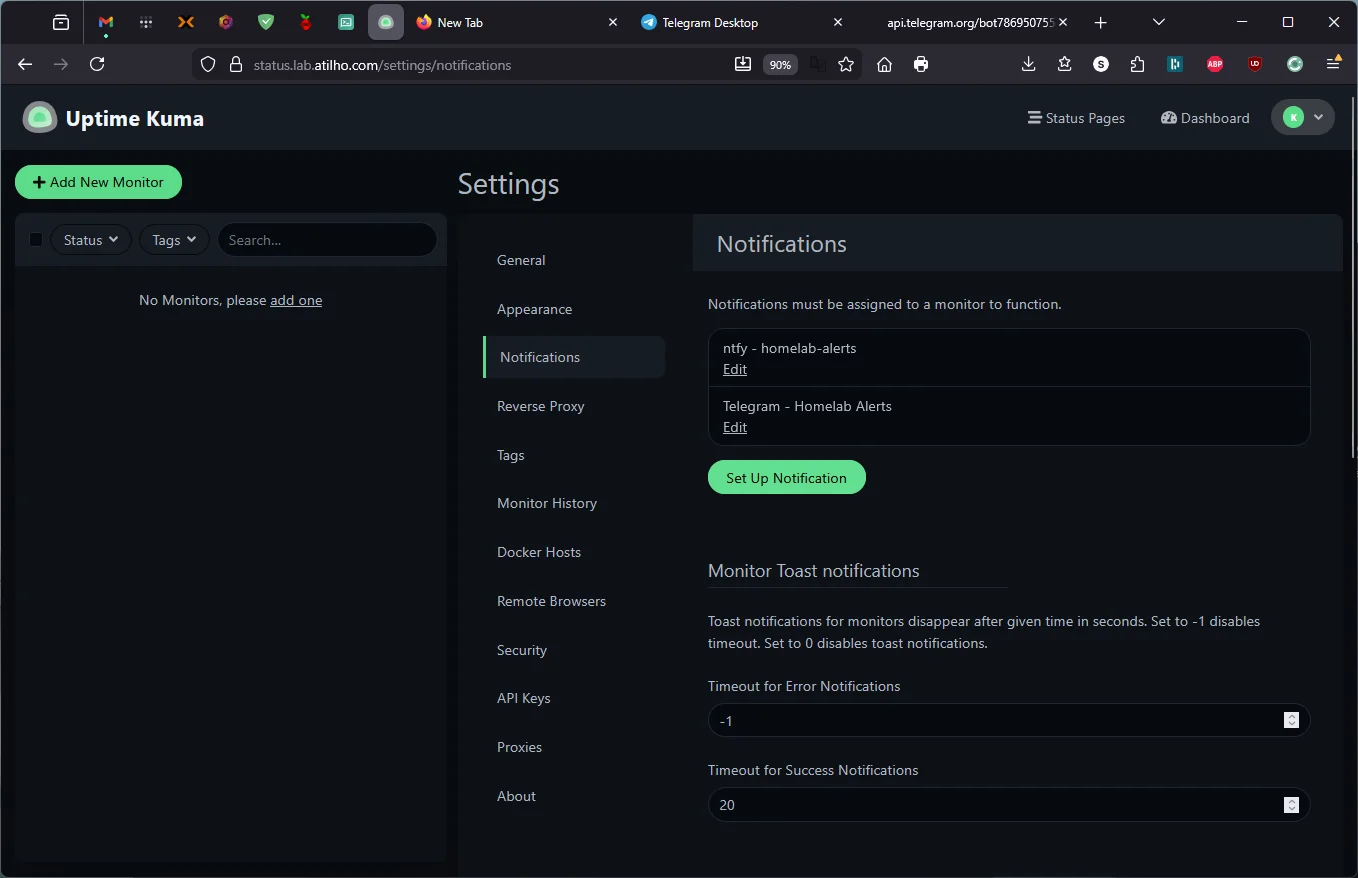This screenshot has width=1358, height=878.
Task: Increase the Error Notifications timeout stepper
Action: (x=1290, y=716)
